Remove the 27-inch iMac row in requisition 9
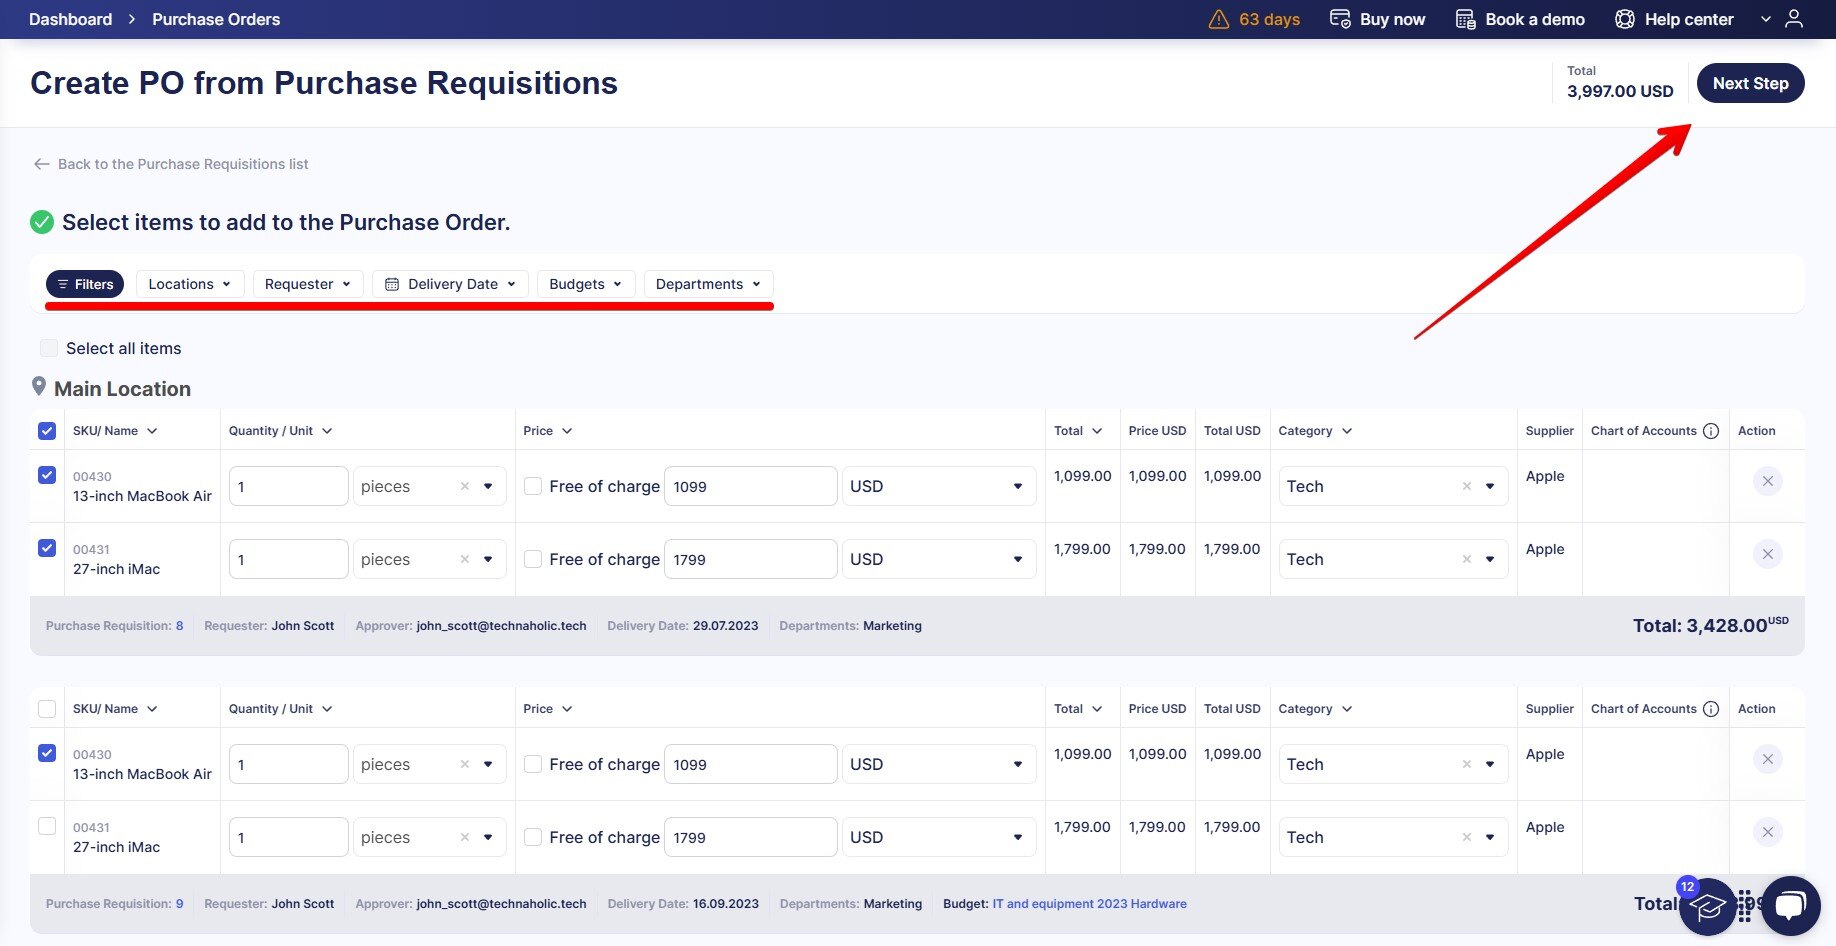The width and height of the screenshot is (1836, 946). tap(1767, 832)
